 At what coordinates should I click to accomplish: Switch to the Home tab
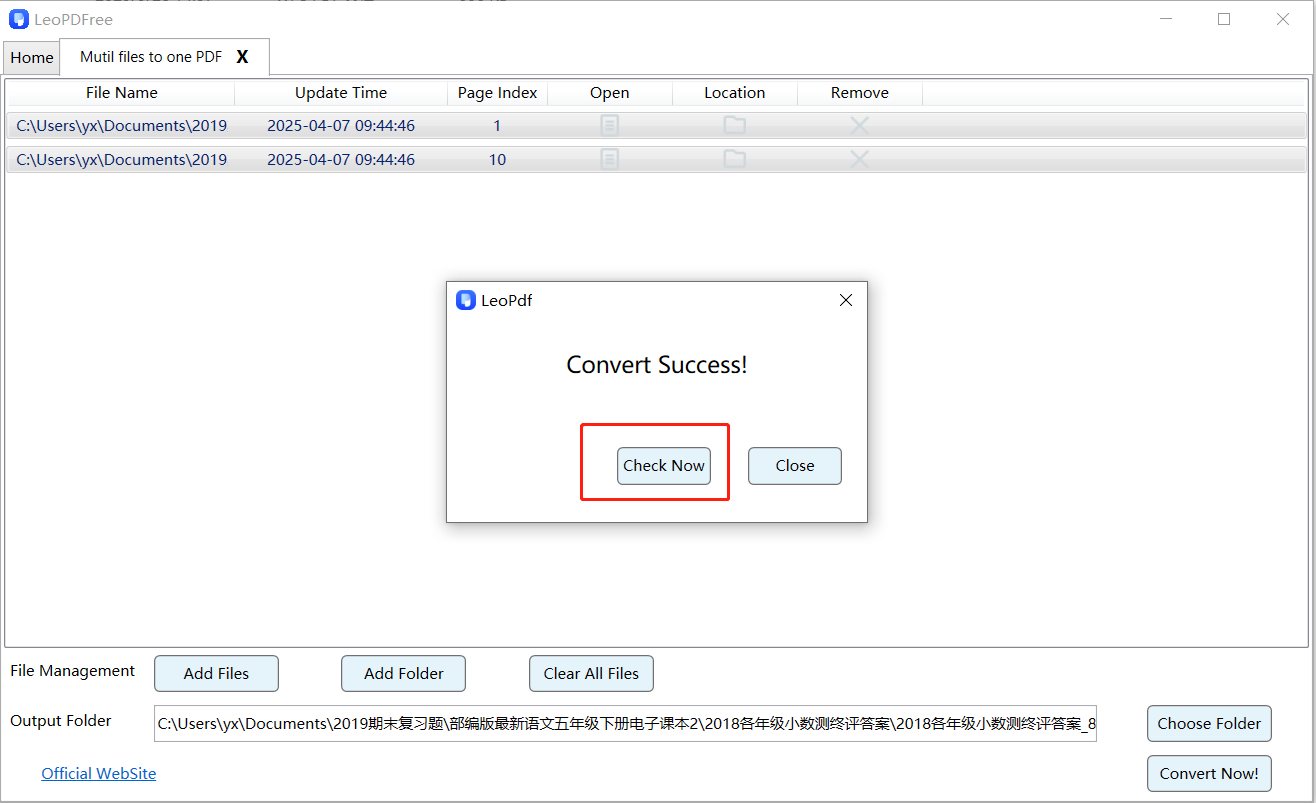click(32, 58)
